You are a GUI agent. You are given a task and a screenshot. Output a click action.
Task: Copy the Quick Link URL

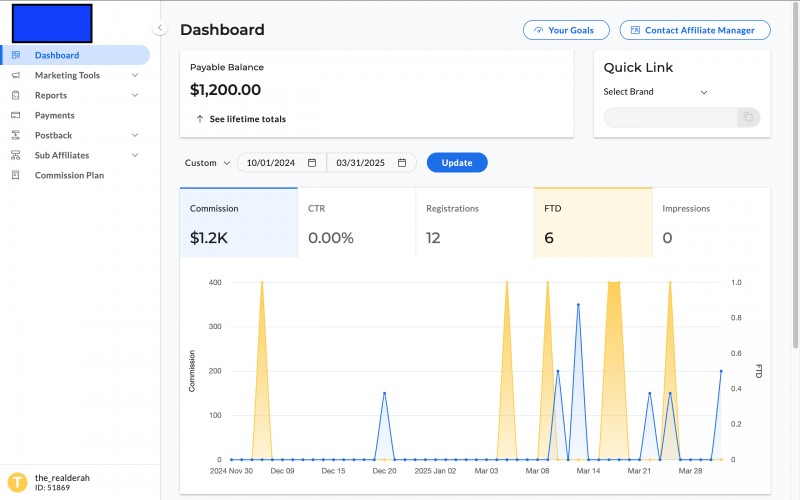click(x=747, y=118)
